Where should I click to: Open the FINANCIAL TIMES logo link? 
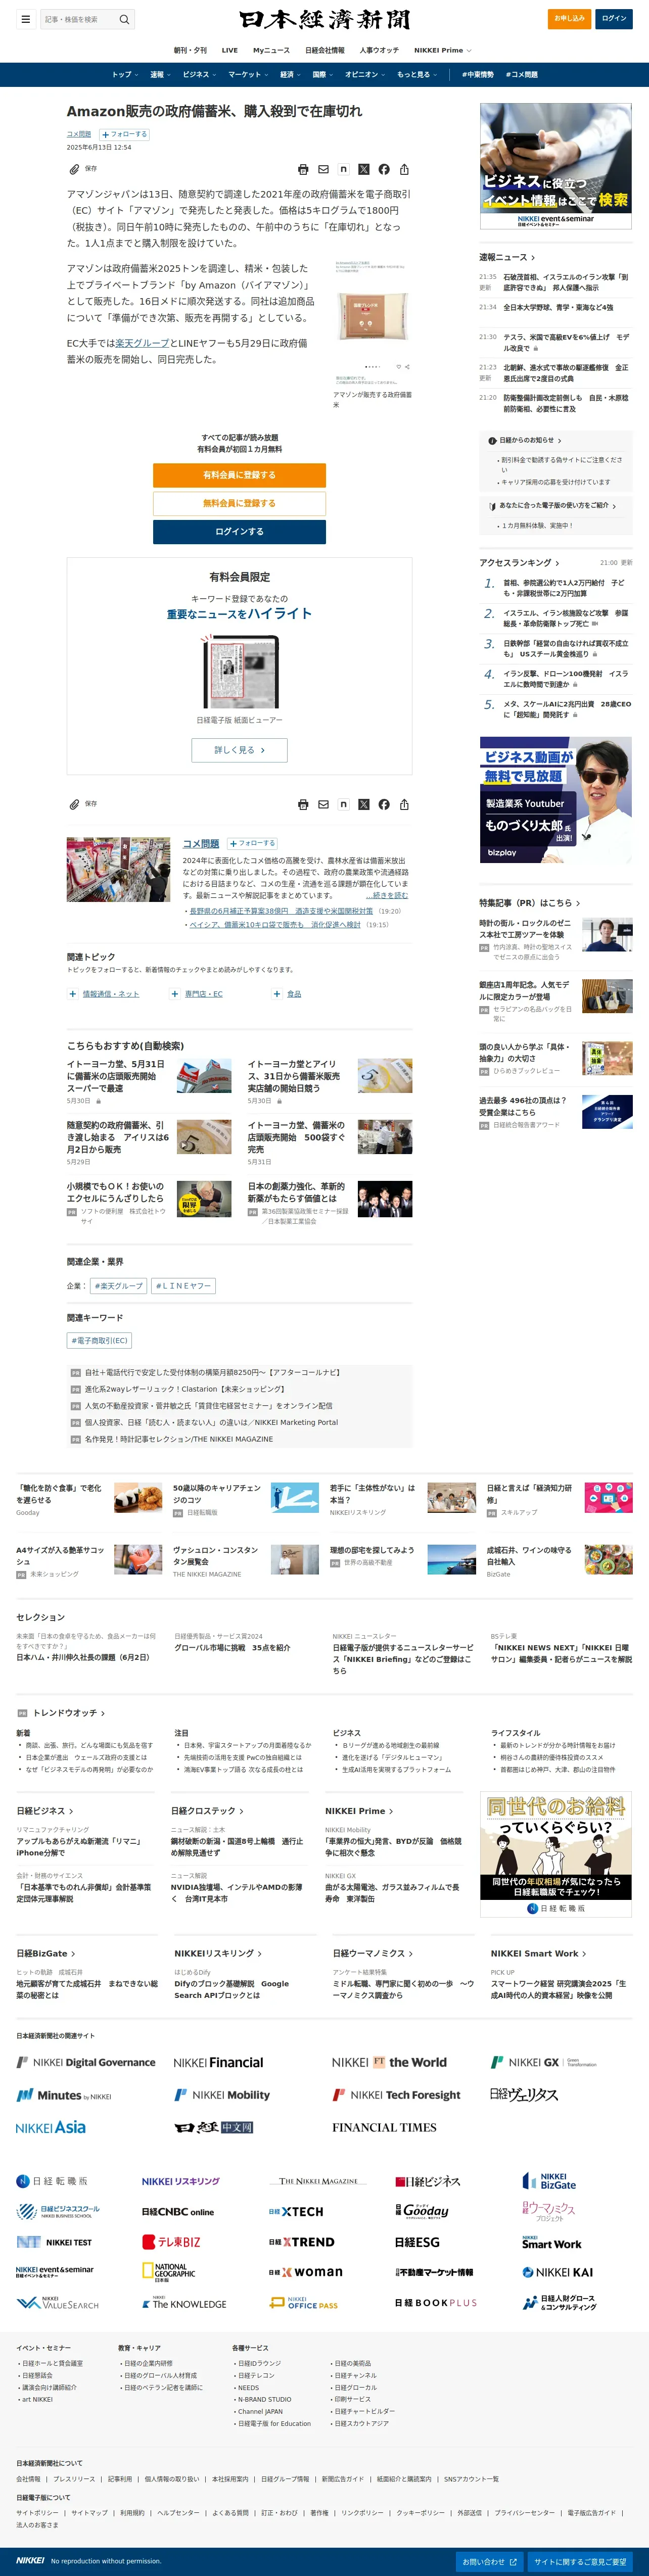[384, 2127]
